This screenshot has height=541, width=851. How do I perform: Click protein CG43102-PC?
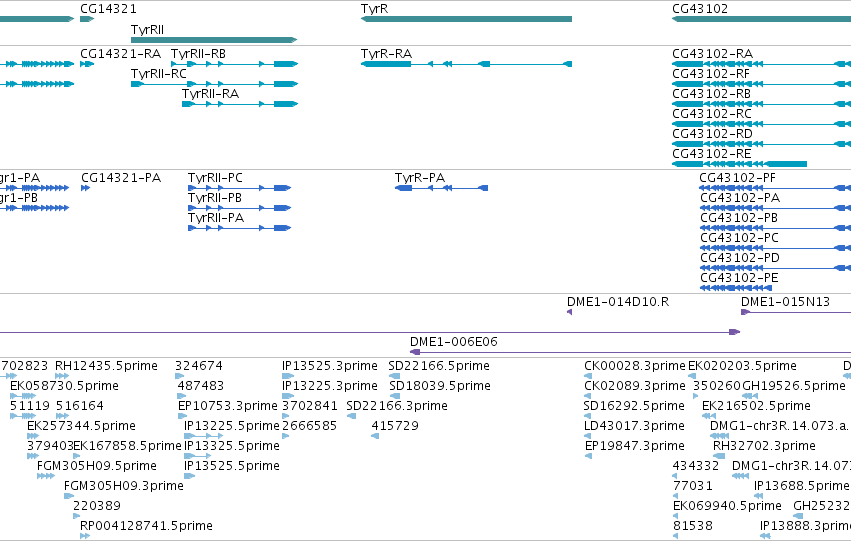pos(739,238)
